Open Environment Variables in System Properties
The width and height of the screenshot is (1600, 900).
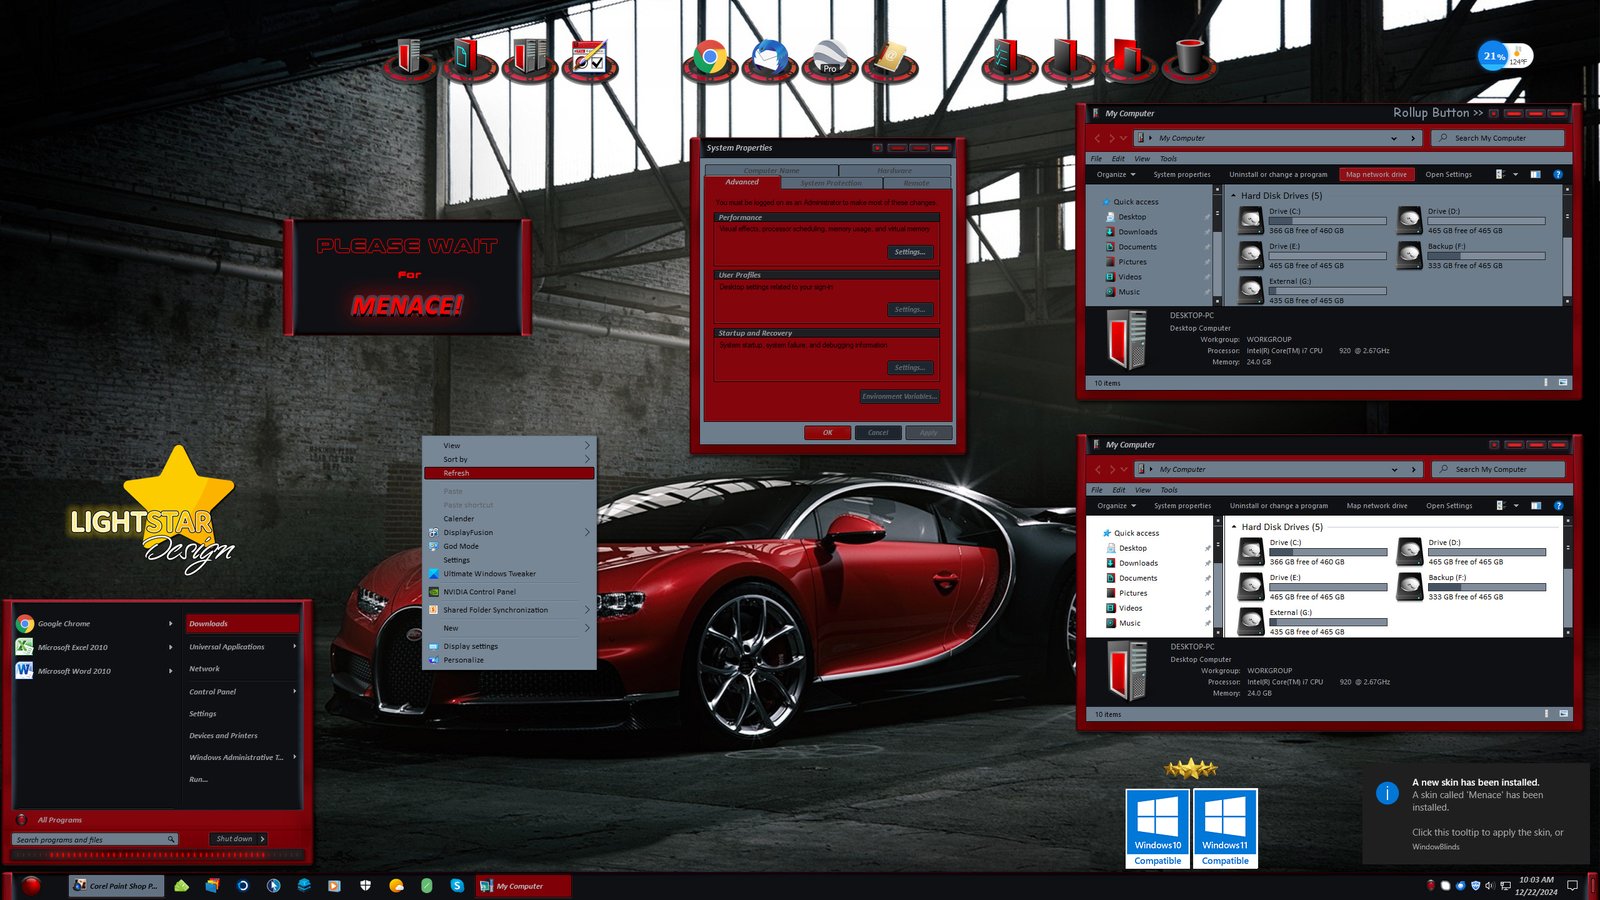[x=899, y=396]
